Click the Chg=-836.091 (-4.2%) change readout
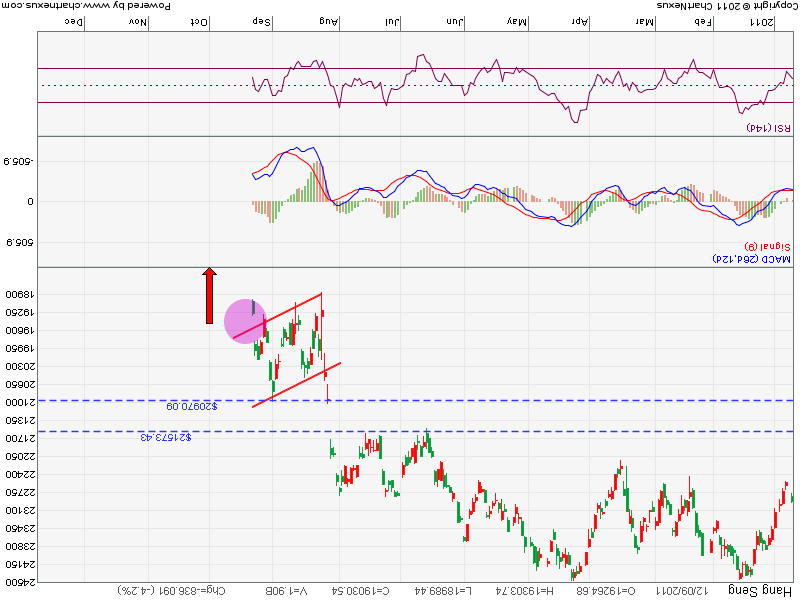 point(171,590)
